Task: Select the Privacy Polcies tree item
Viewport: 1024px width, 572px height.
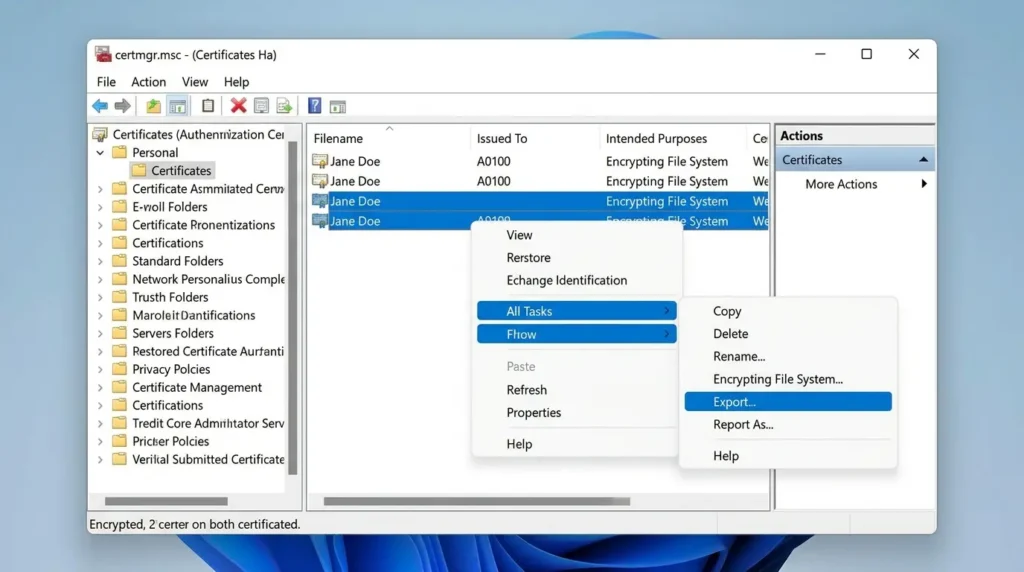Action: 171,369
